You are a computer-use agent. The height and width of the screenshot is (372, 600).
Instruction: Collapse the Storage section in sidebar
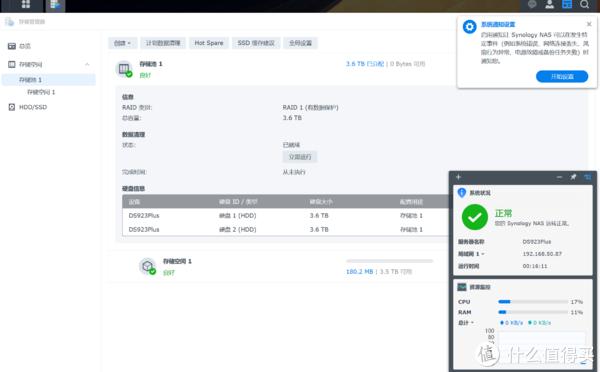87,64
